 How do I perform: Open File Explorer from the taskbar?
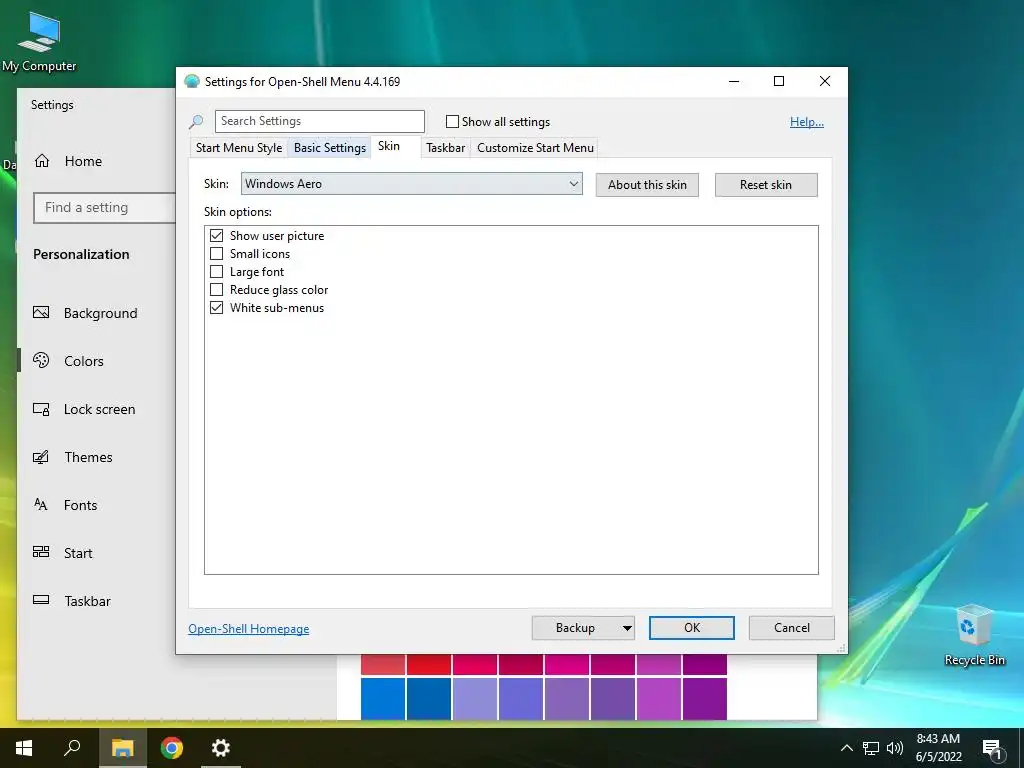pos(122,748)
